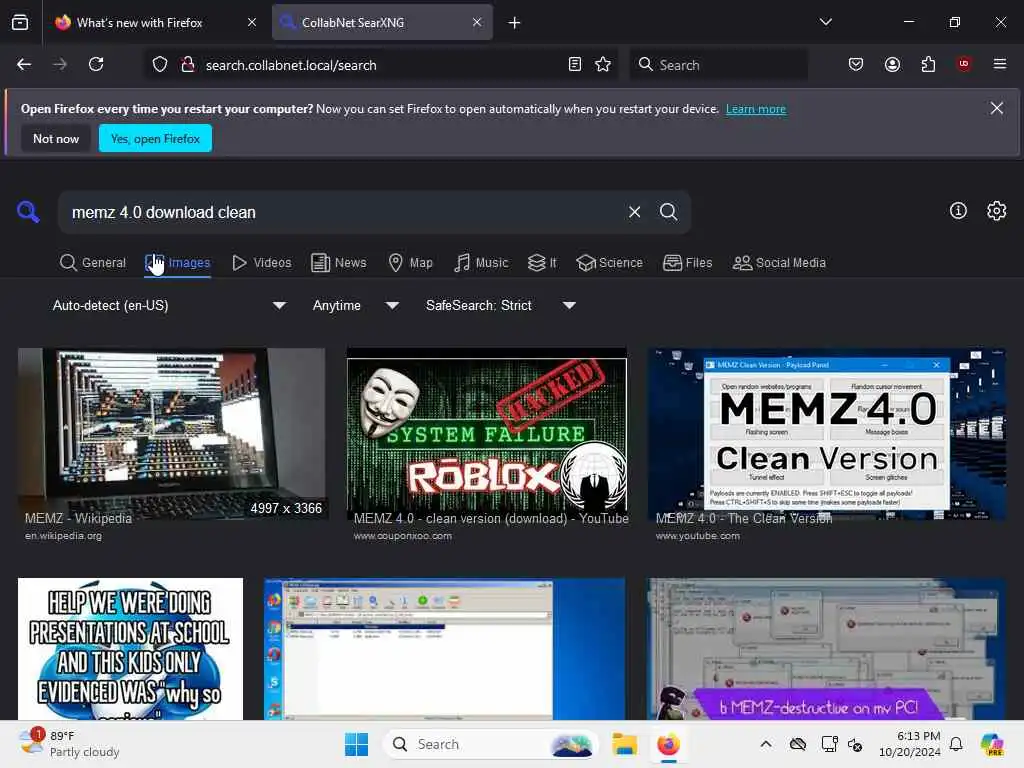The height and width of the screenshot is (768, 1024).
Task: Expand the list all tabs chevron
Action: pyautogui.click(x=825, y=22)
